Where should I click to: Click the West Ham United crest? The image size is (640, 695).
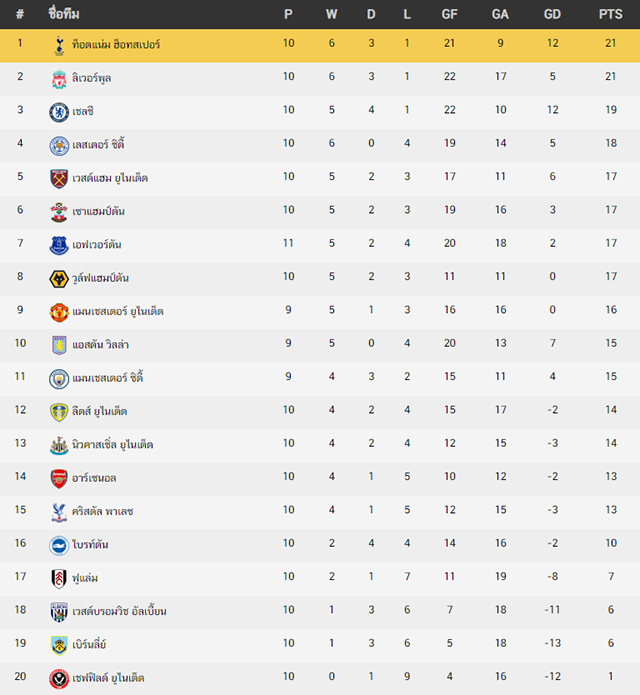pyautogui.click(x=59, y=179)
